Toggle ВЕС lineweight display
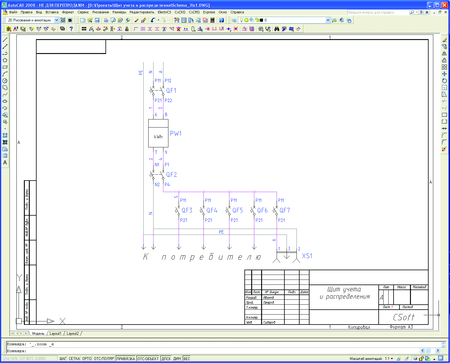The height and width of the screenshot is (363, 450). [187, 358]
